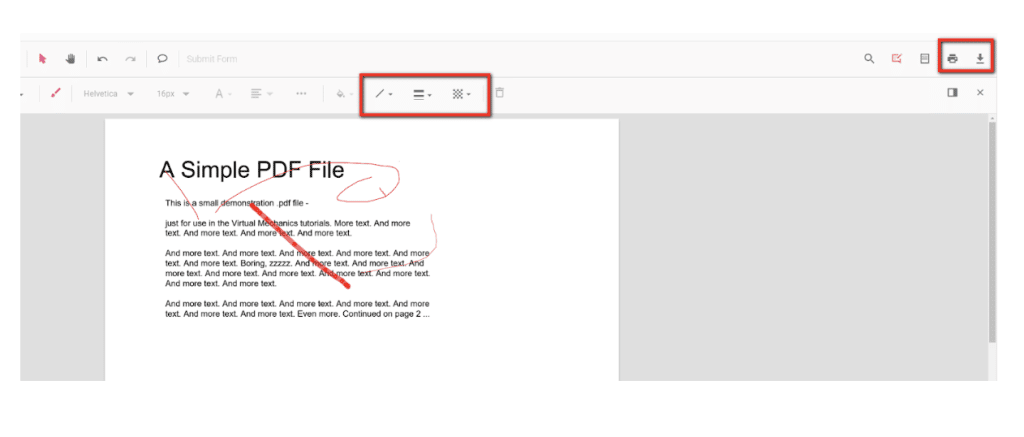Click the Submit Form button
Image resolution: width=1024 pixels, height=437 pixels.
tap(212, 59)
